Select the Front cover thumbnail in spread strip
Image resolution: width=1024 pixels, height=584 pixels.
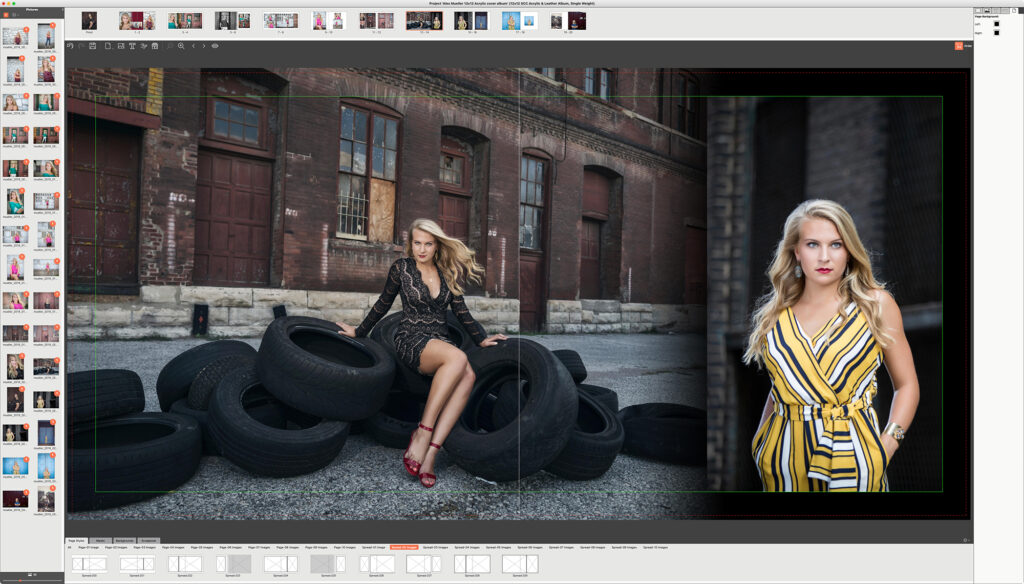tap(89, 21)
